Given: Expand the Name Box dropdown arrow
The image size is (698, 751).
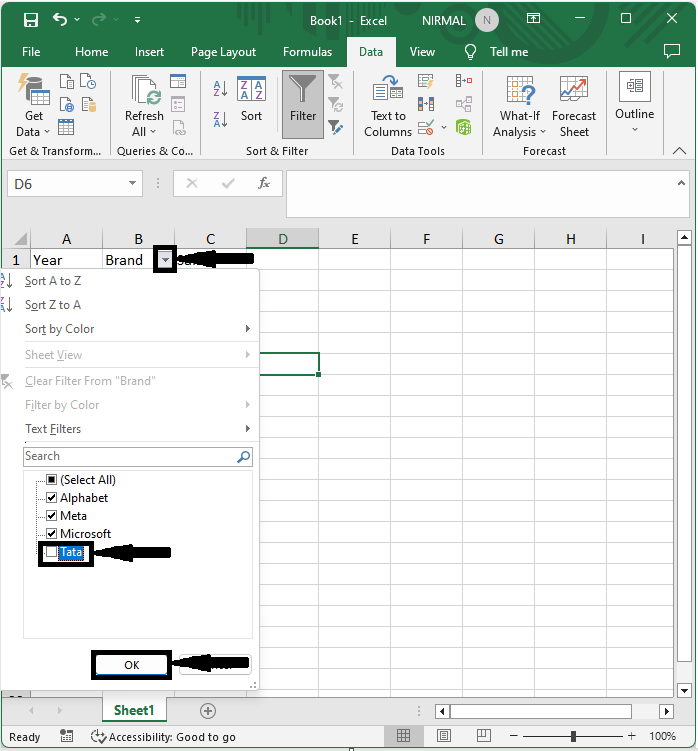Looking at the screenshot, I should click(132, 183).
